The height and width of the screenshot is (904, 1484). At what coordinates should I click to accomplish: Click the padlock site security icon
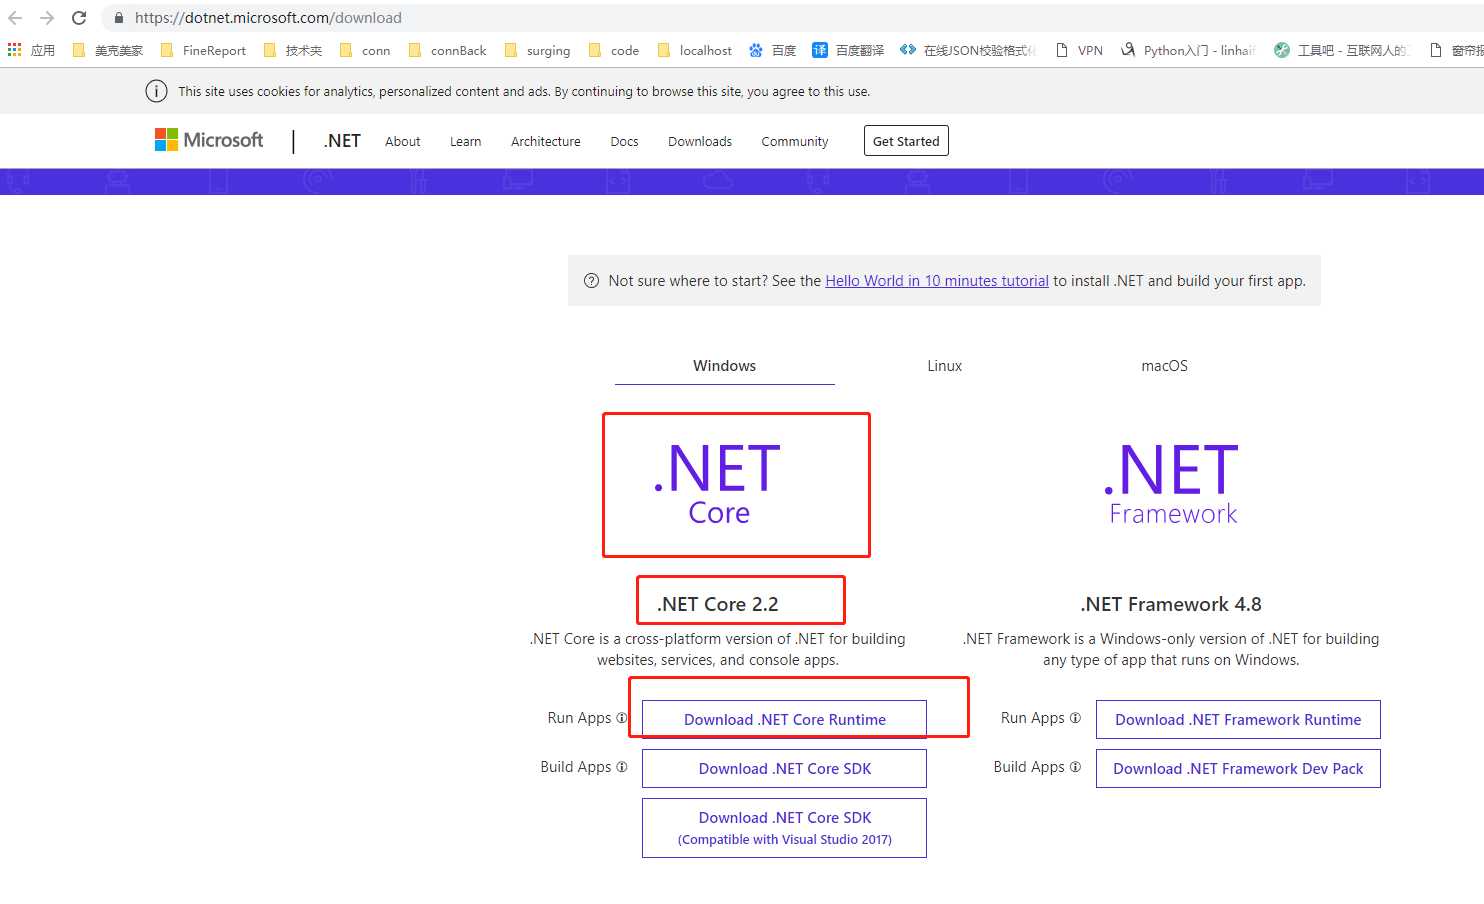click(119, 18)
